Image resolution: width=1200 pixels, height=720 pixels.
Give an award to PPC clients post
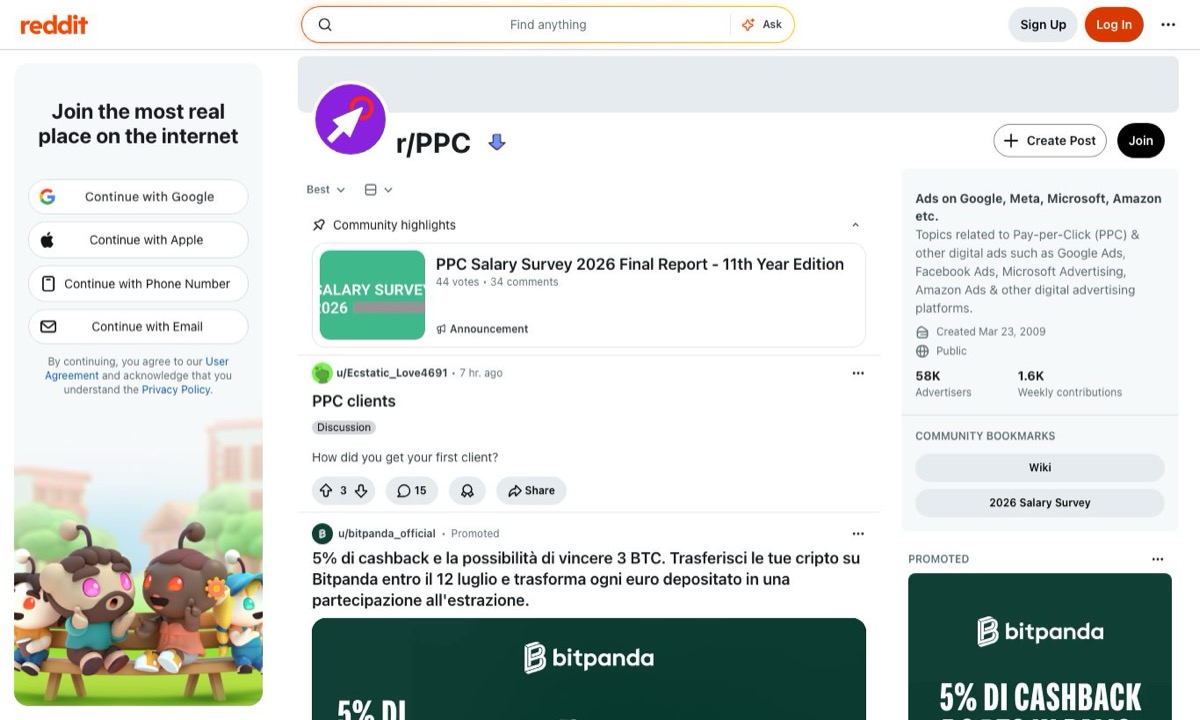[x=467, y=491]
